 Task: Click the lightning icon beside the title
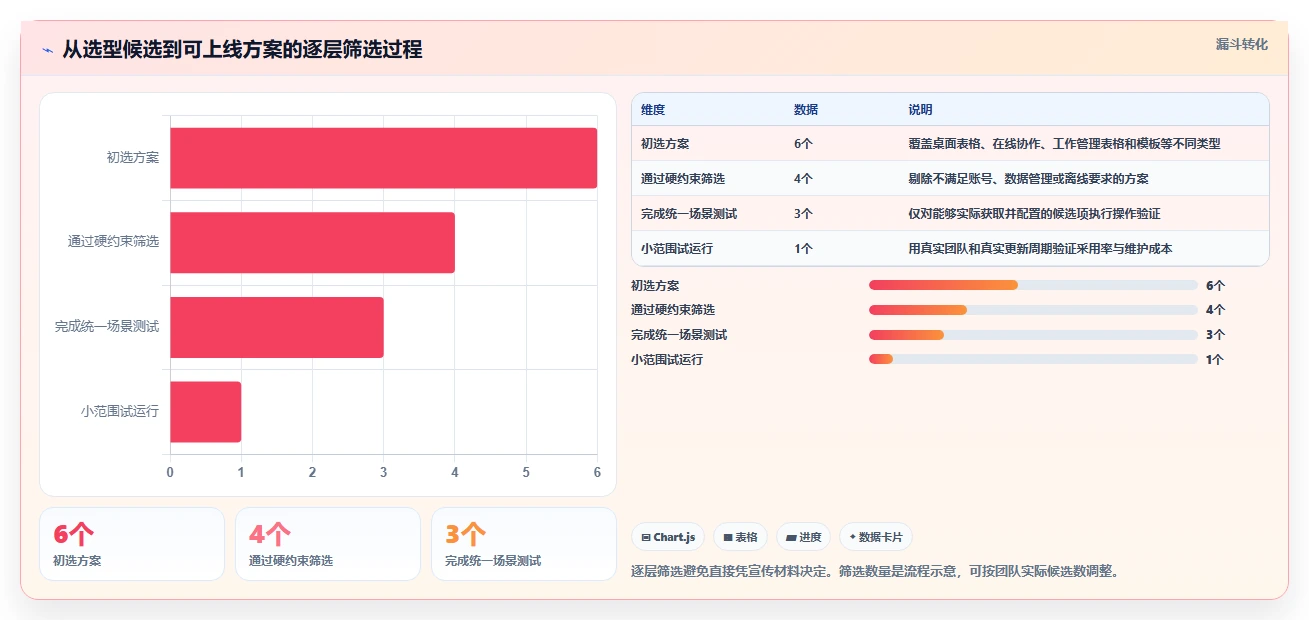48,49
